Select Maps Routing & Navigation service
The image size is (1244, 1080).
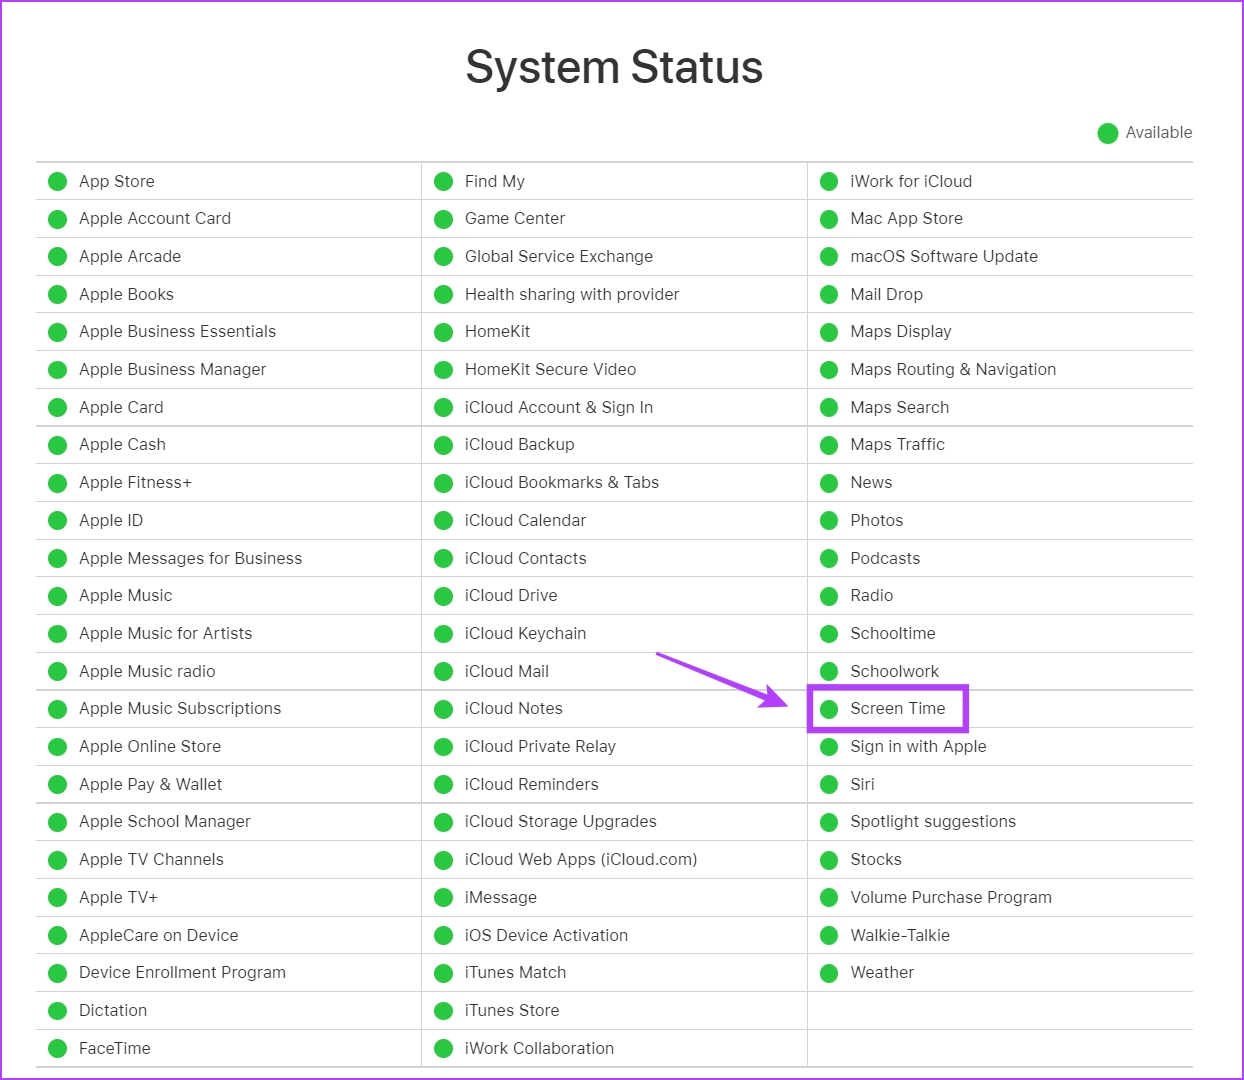tap(952, 370)
